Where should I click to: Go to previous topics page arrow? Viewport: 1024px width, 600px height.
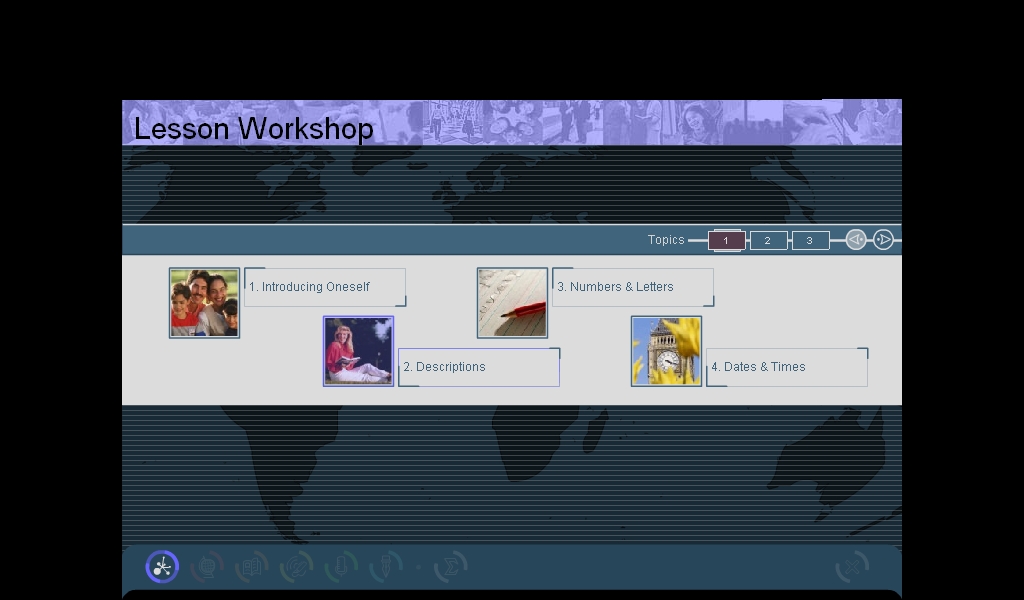pyautogui.click(x=856, y=240)
